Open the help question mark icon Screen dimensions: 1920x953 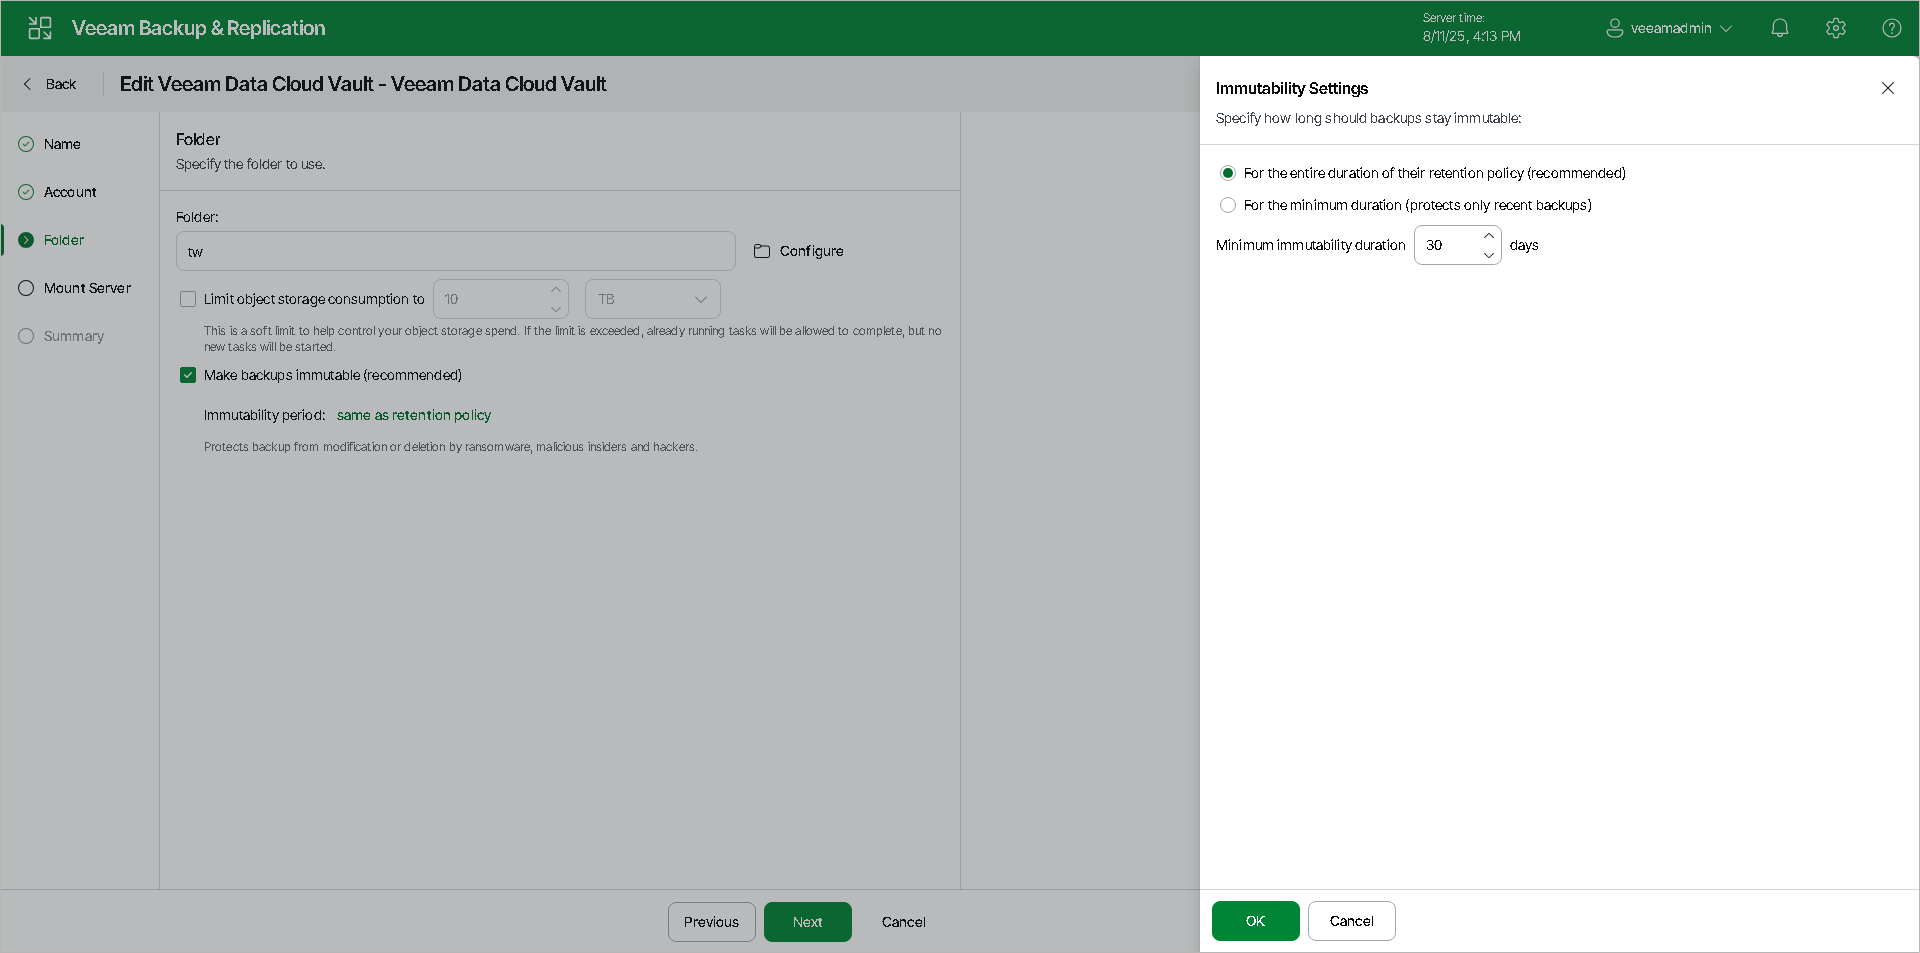tap(1892, 28)
